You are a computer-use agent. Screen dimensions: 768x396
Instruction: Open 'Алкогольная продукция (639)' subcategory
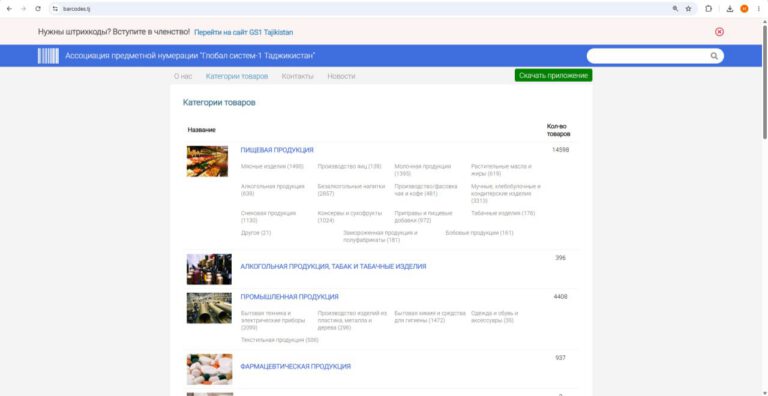point(273,190)
